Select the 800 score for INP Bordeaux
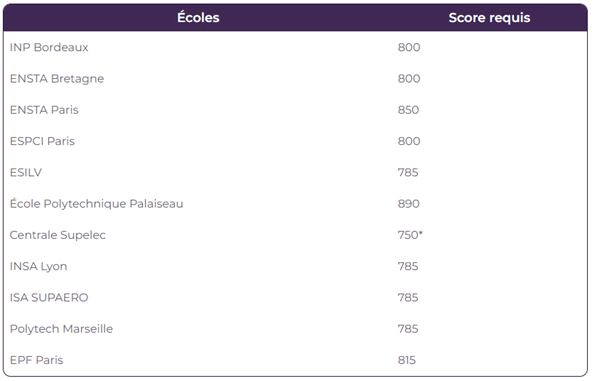Screen dimensions: 602x381 tap(409, 47)
